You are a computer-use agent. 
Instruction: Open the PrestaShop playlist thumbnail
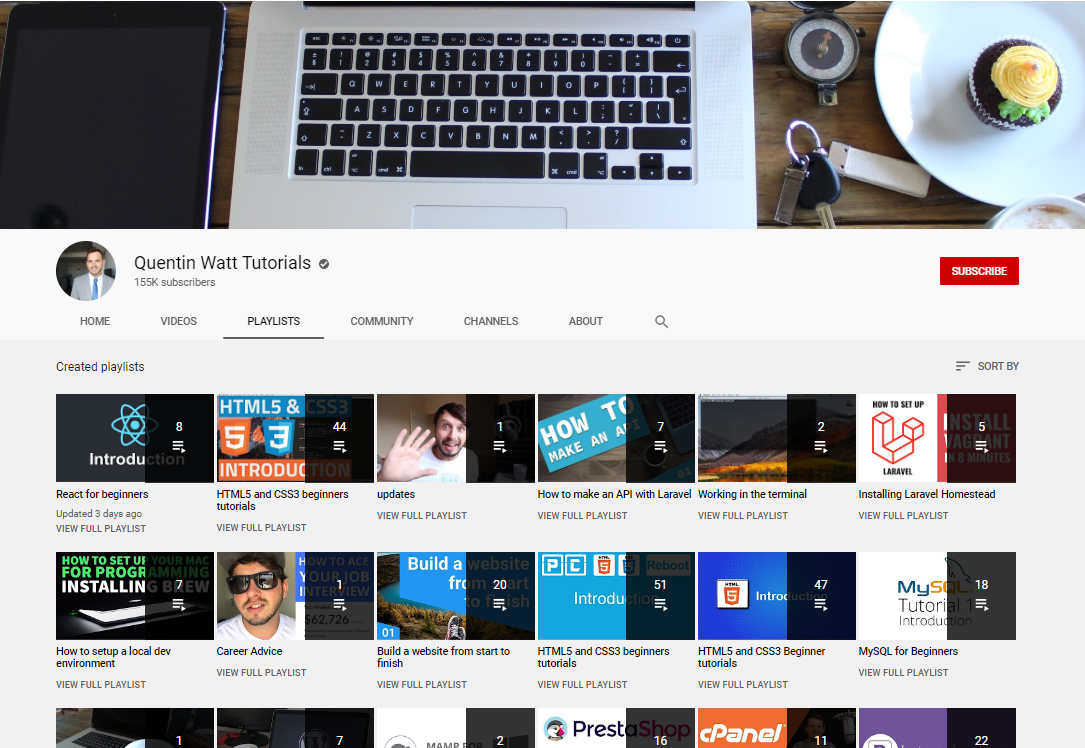[x=615, y=728]
